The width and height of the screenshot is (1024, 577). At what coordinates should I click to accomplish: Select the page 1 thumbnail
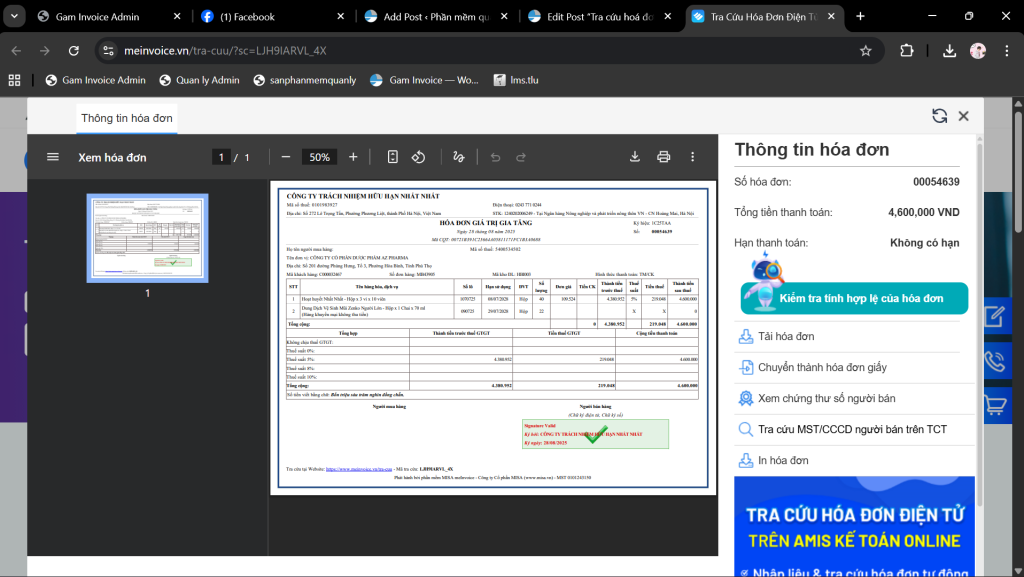tap(147, 237)
